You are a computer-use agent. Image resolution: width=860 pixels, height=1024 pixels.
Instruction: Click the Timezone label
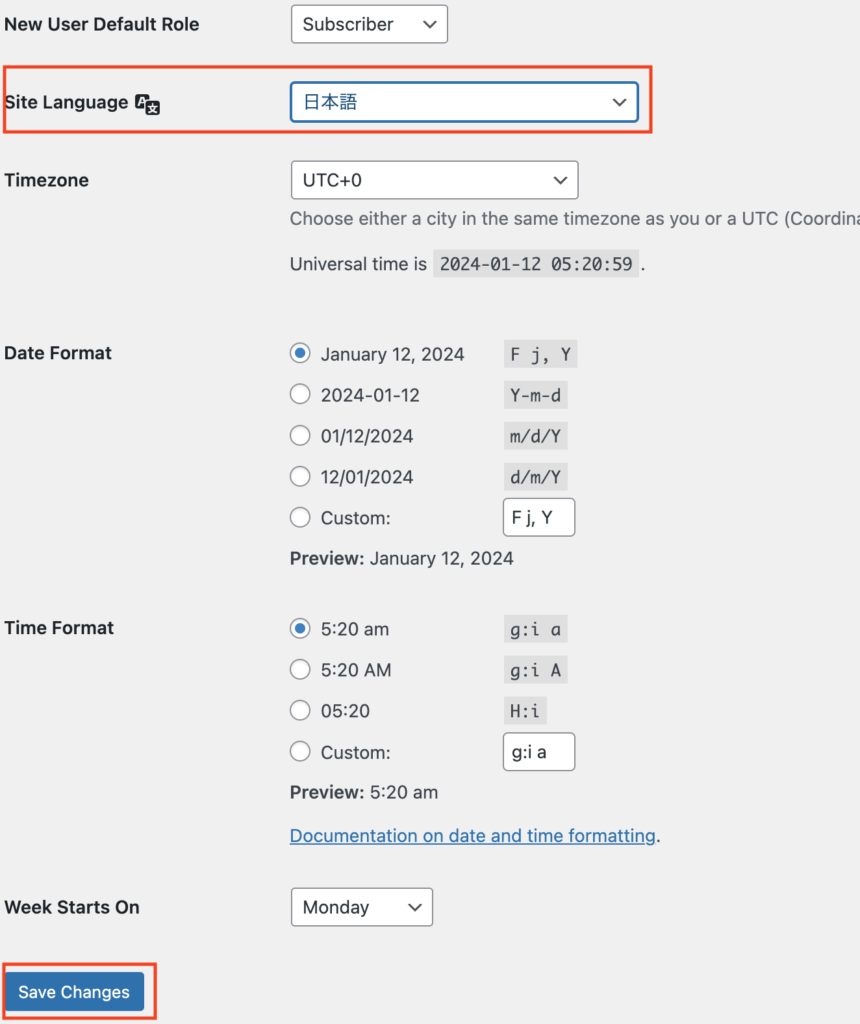(46, 180)
